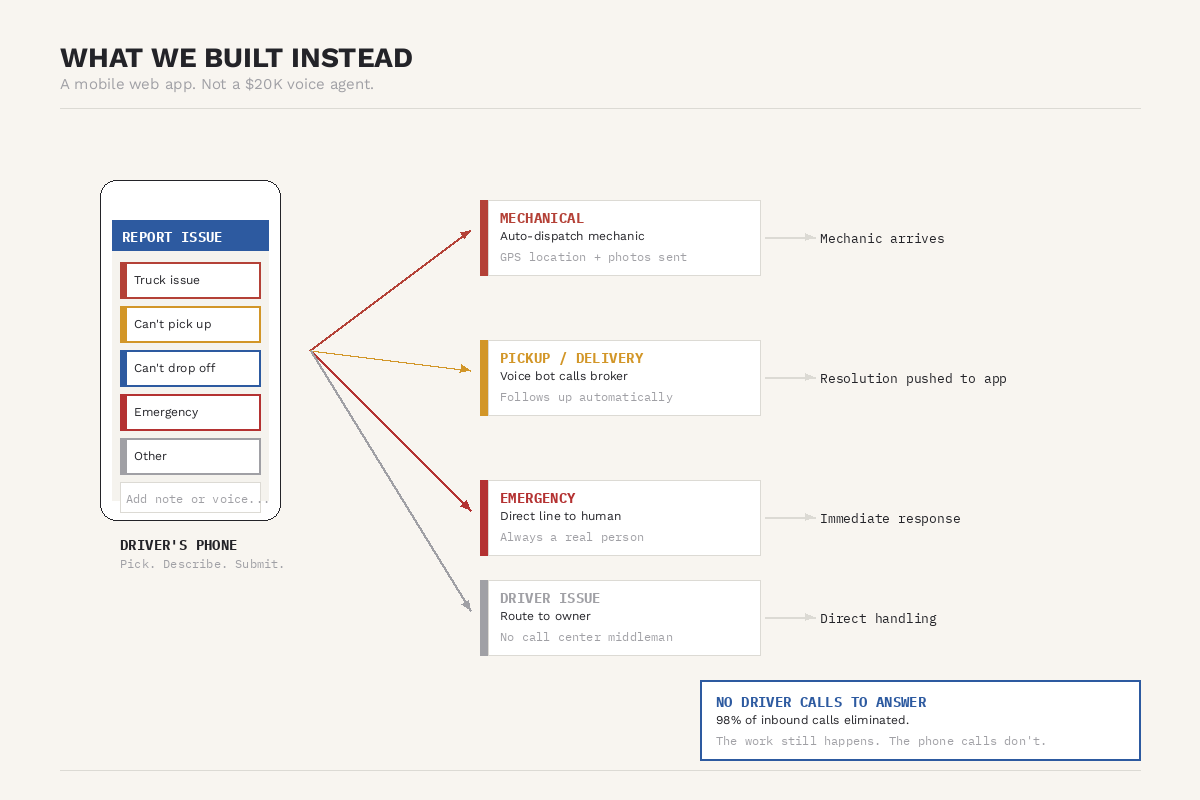
Task: Open the PICKUP / DELIVERY card
Action: 620,377
